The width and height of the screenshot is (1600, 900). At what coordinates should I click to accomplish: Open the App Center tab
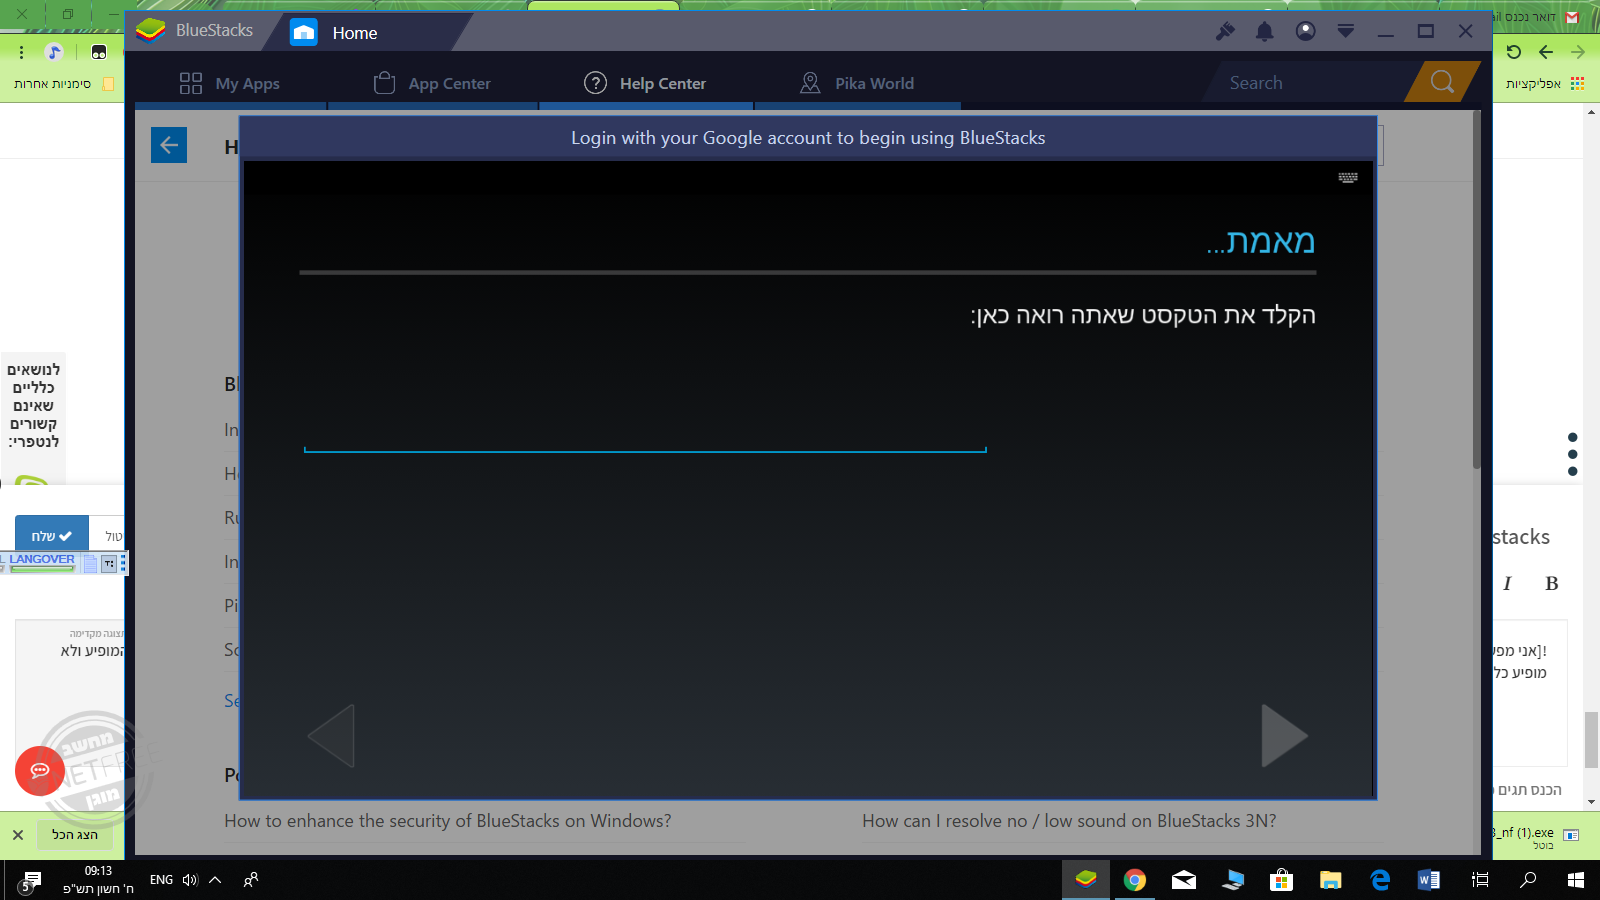(x=432, y=84)
